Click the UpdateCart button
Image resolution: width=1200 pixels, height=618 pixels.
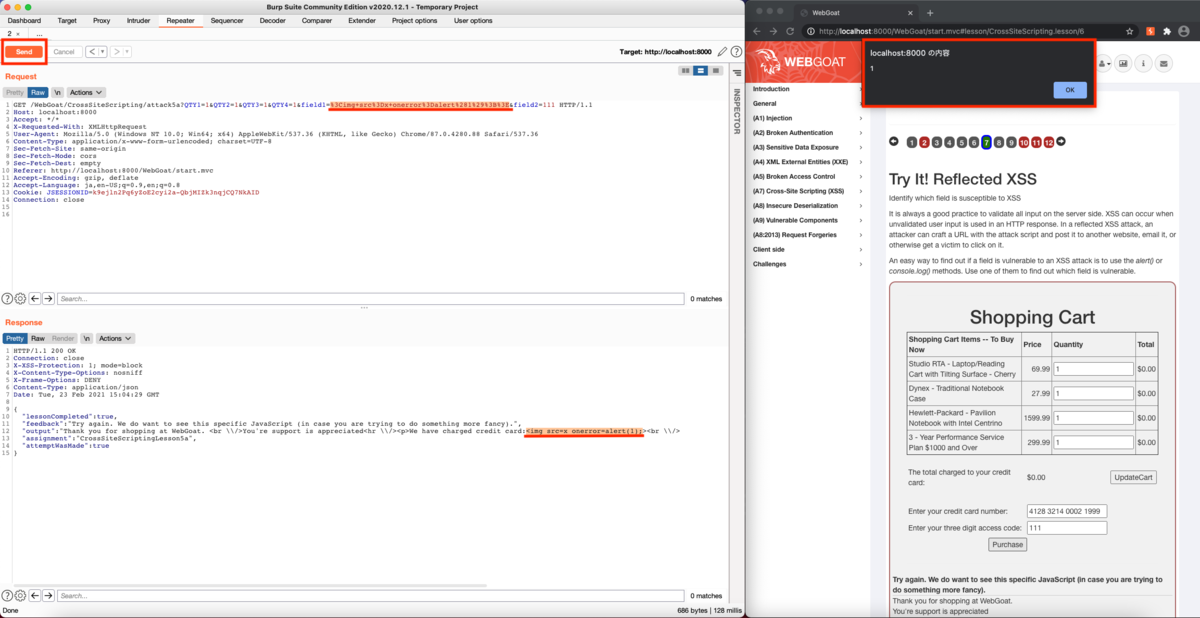point(1133,477)
